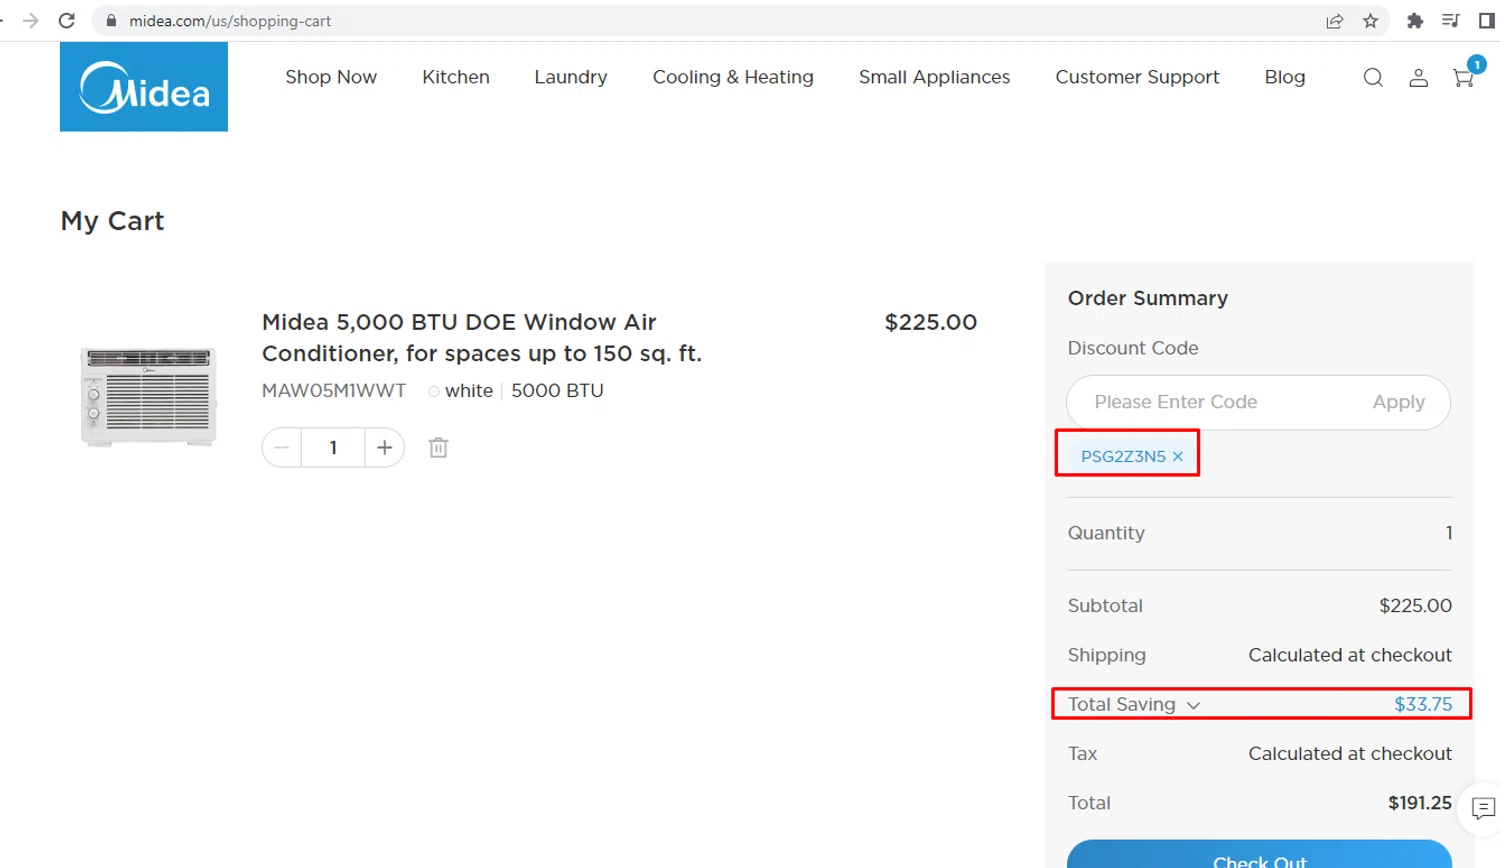Screen dimensions: 1500x868
Task: Increase quantity with plus button
Action: coord(384,447)
